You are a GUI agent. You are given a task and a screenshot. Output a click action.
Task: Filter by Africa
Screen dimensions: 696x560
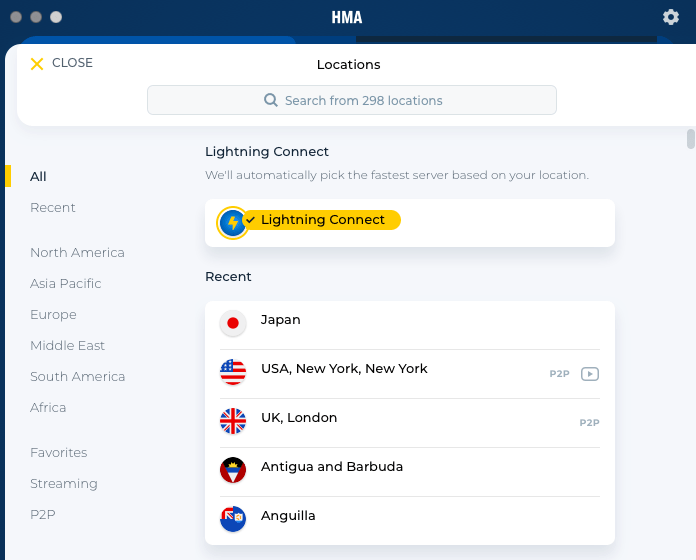(x=48, y=407)
